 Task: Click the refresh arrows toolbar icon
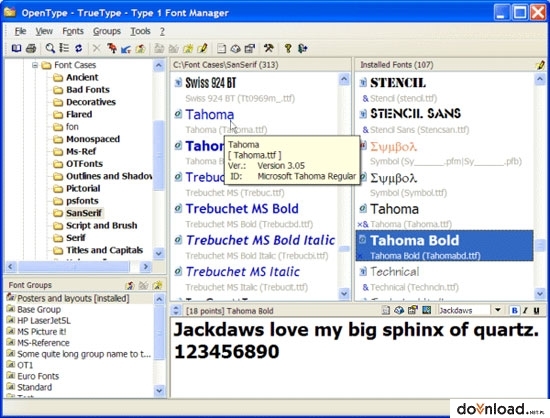pos(78,48)
